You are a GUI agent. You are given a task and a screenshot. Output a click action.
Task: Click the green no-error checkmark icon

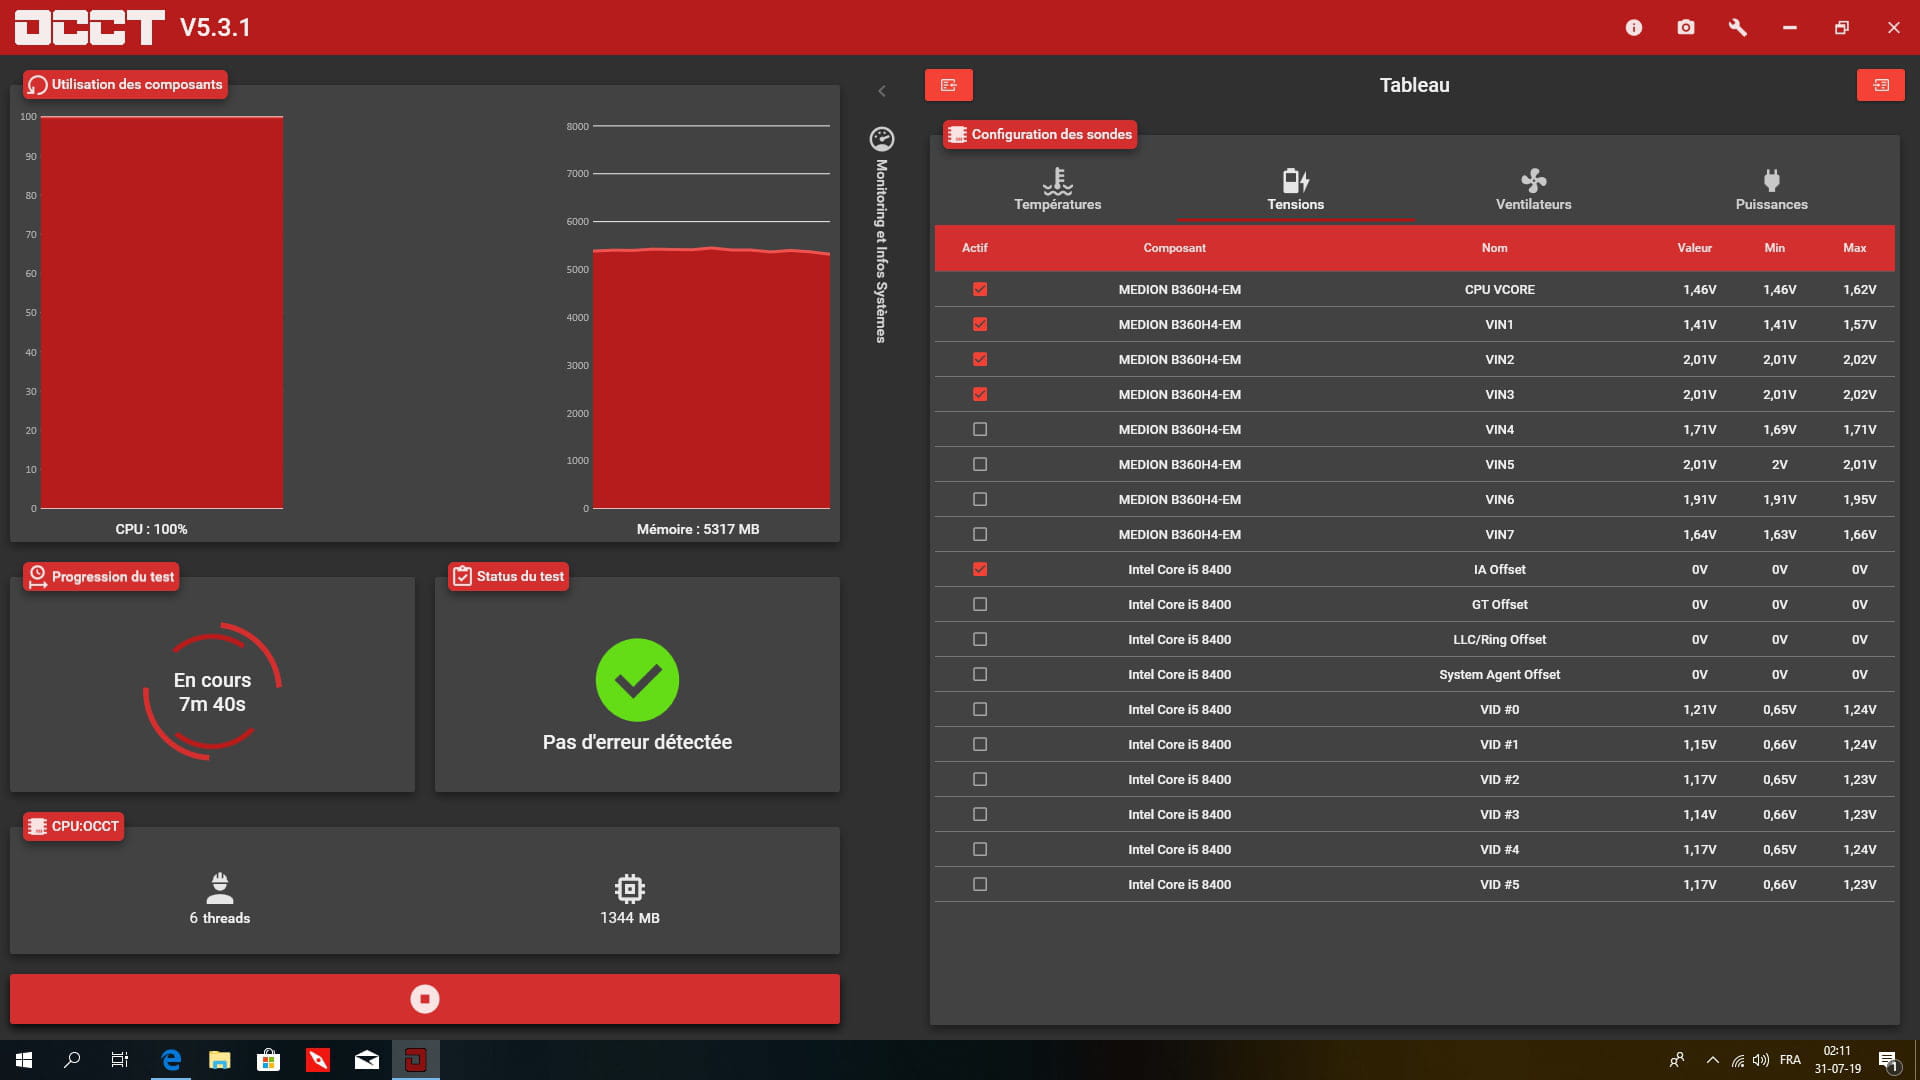click(x=637, y=680)
